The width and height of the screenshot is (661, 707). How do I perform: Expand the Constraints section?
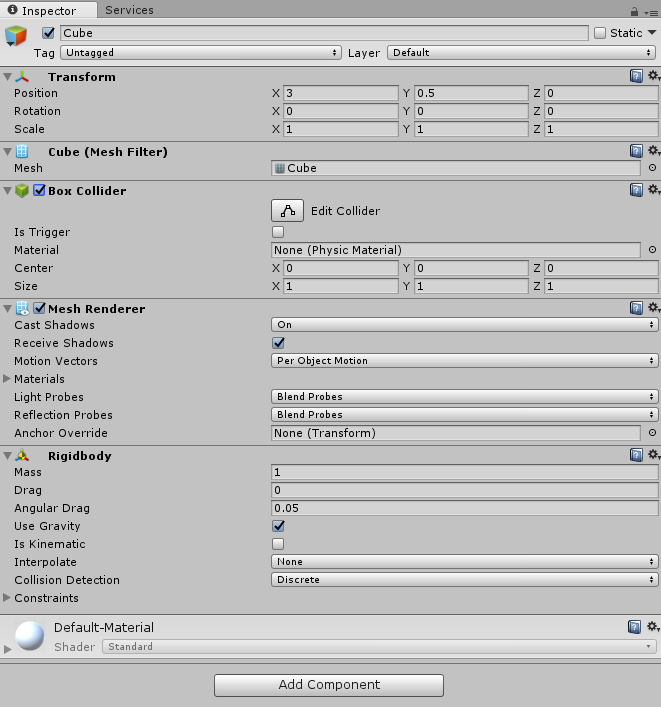point(8,598)
